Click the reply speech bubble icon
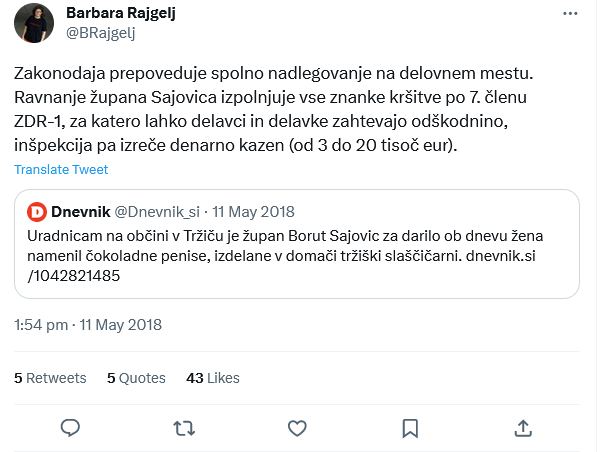601x452 pixels. click(x=70, y=428)
